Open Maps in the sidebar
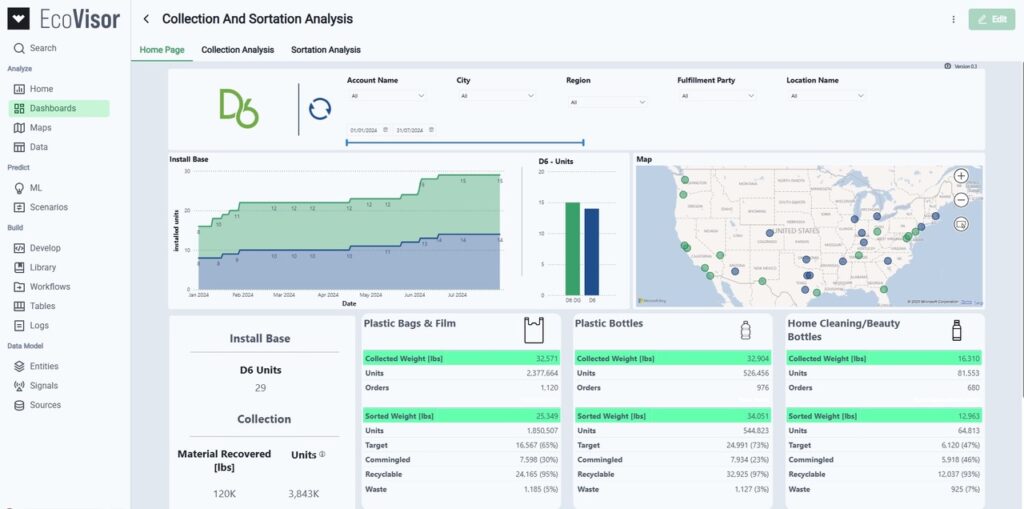This screenshot has width=1024, height=509. click(x=40, y=127)
